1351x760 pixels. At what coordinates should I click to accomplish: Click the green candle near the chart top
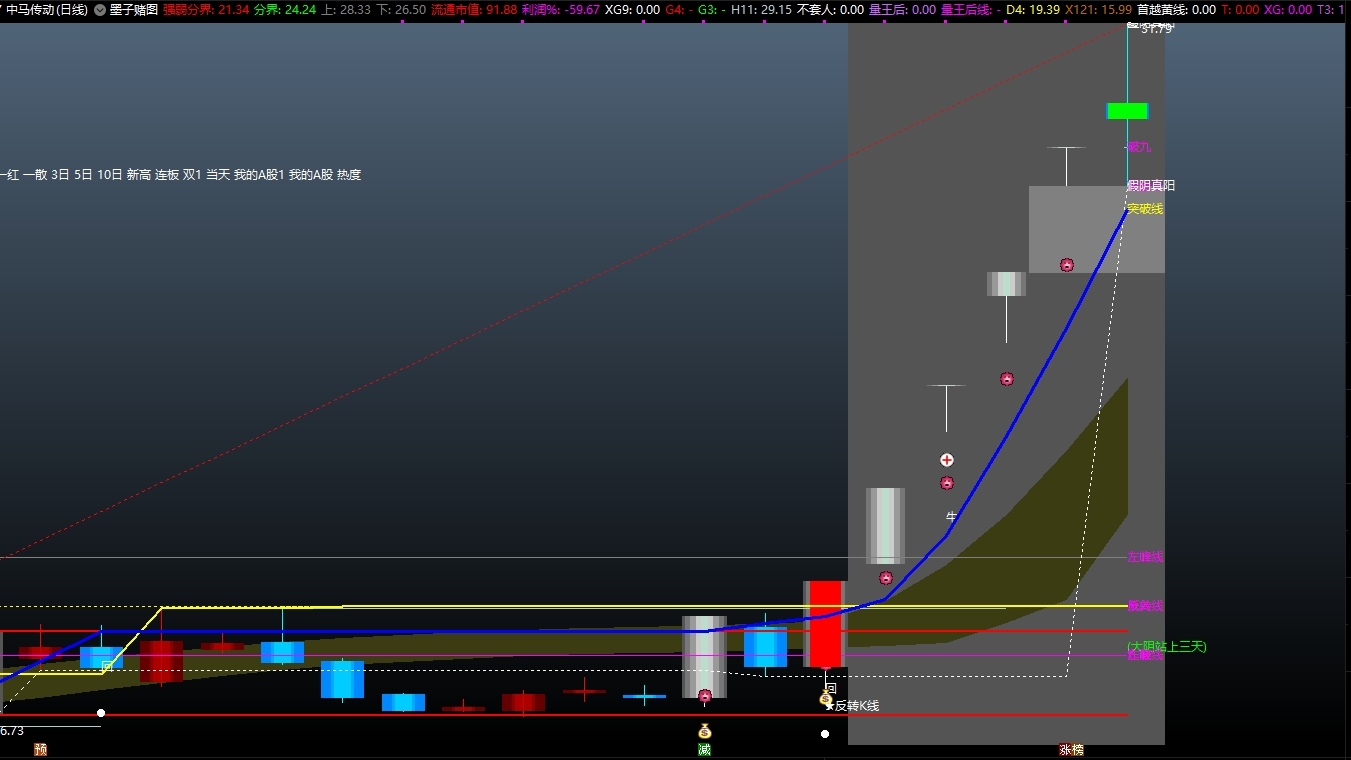click(x=1127, y=111)
